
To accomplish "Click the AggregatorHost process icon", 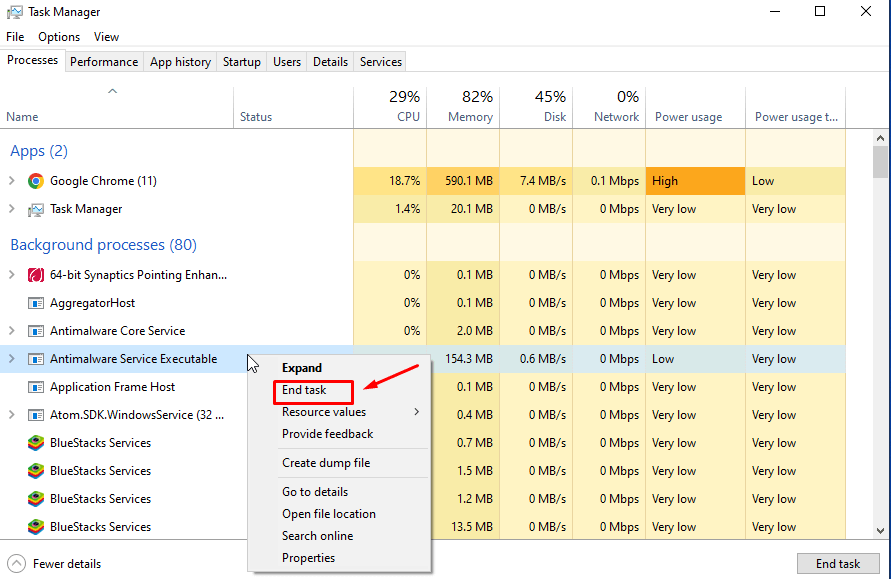I will 36,303.
